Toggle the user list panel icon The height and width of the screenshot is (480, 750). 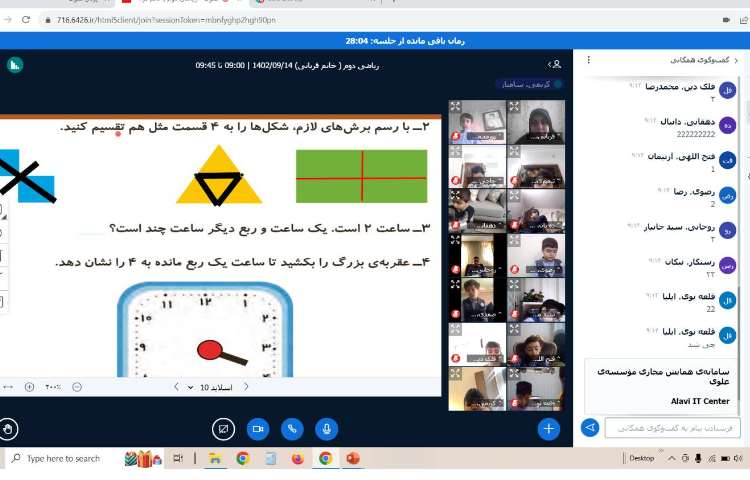(555, 65)
